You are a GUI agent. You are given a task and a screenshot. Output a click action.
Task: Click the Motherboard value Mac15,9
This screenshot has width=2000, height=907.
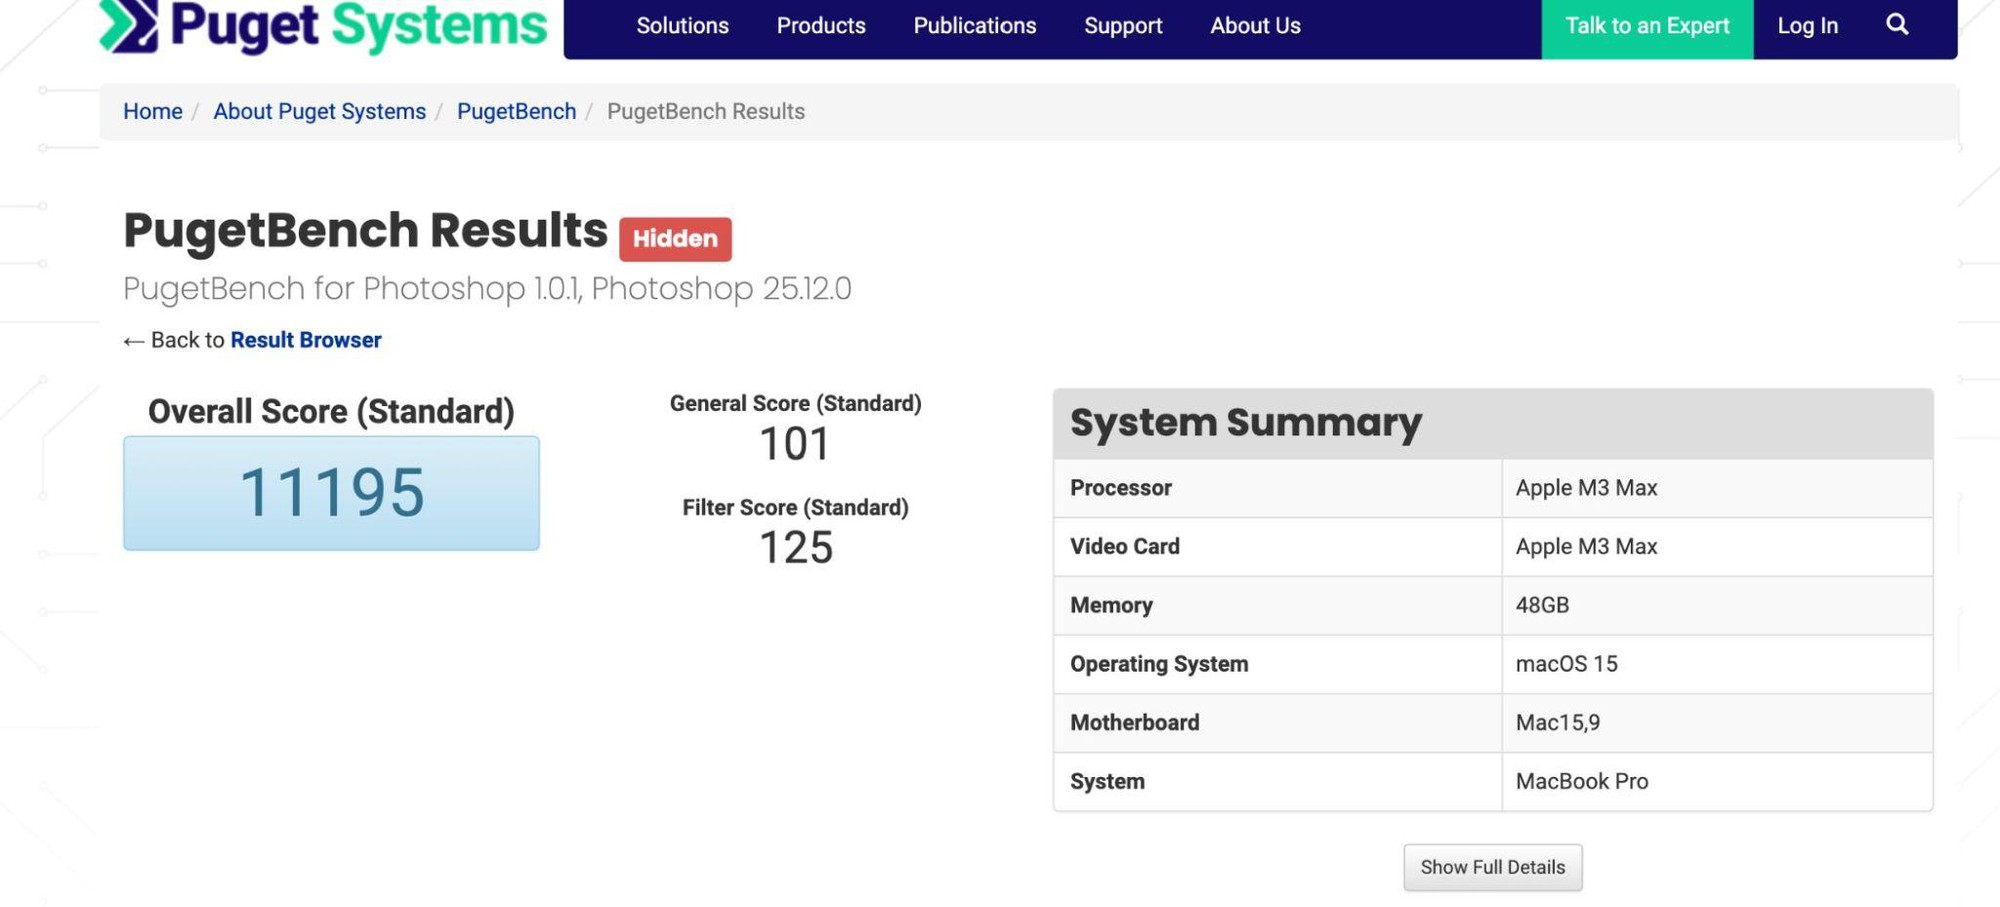pyautogui.click(x=1557, y=723)
